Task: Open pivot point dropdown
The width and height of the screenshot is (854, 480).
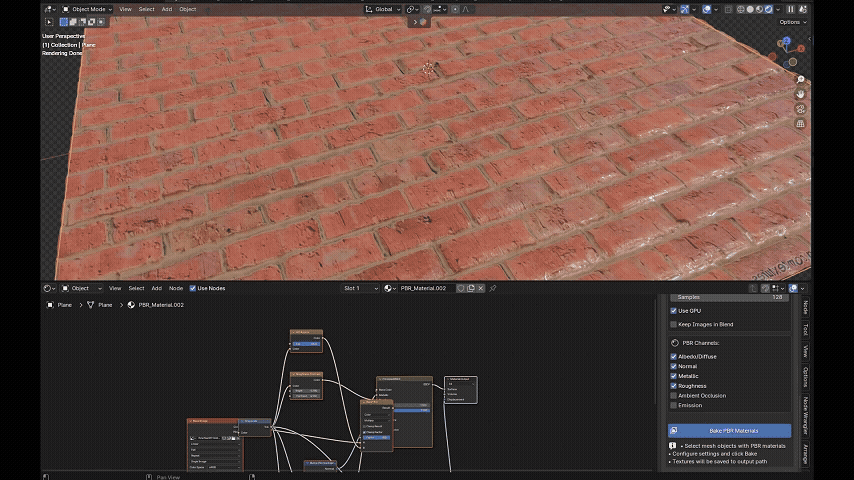Action: pyautogui.click(x=412, y=9)
